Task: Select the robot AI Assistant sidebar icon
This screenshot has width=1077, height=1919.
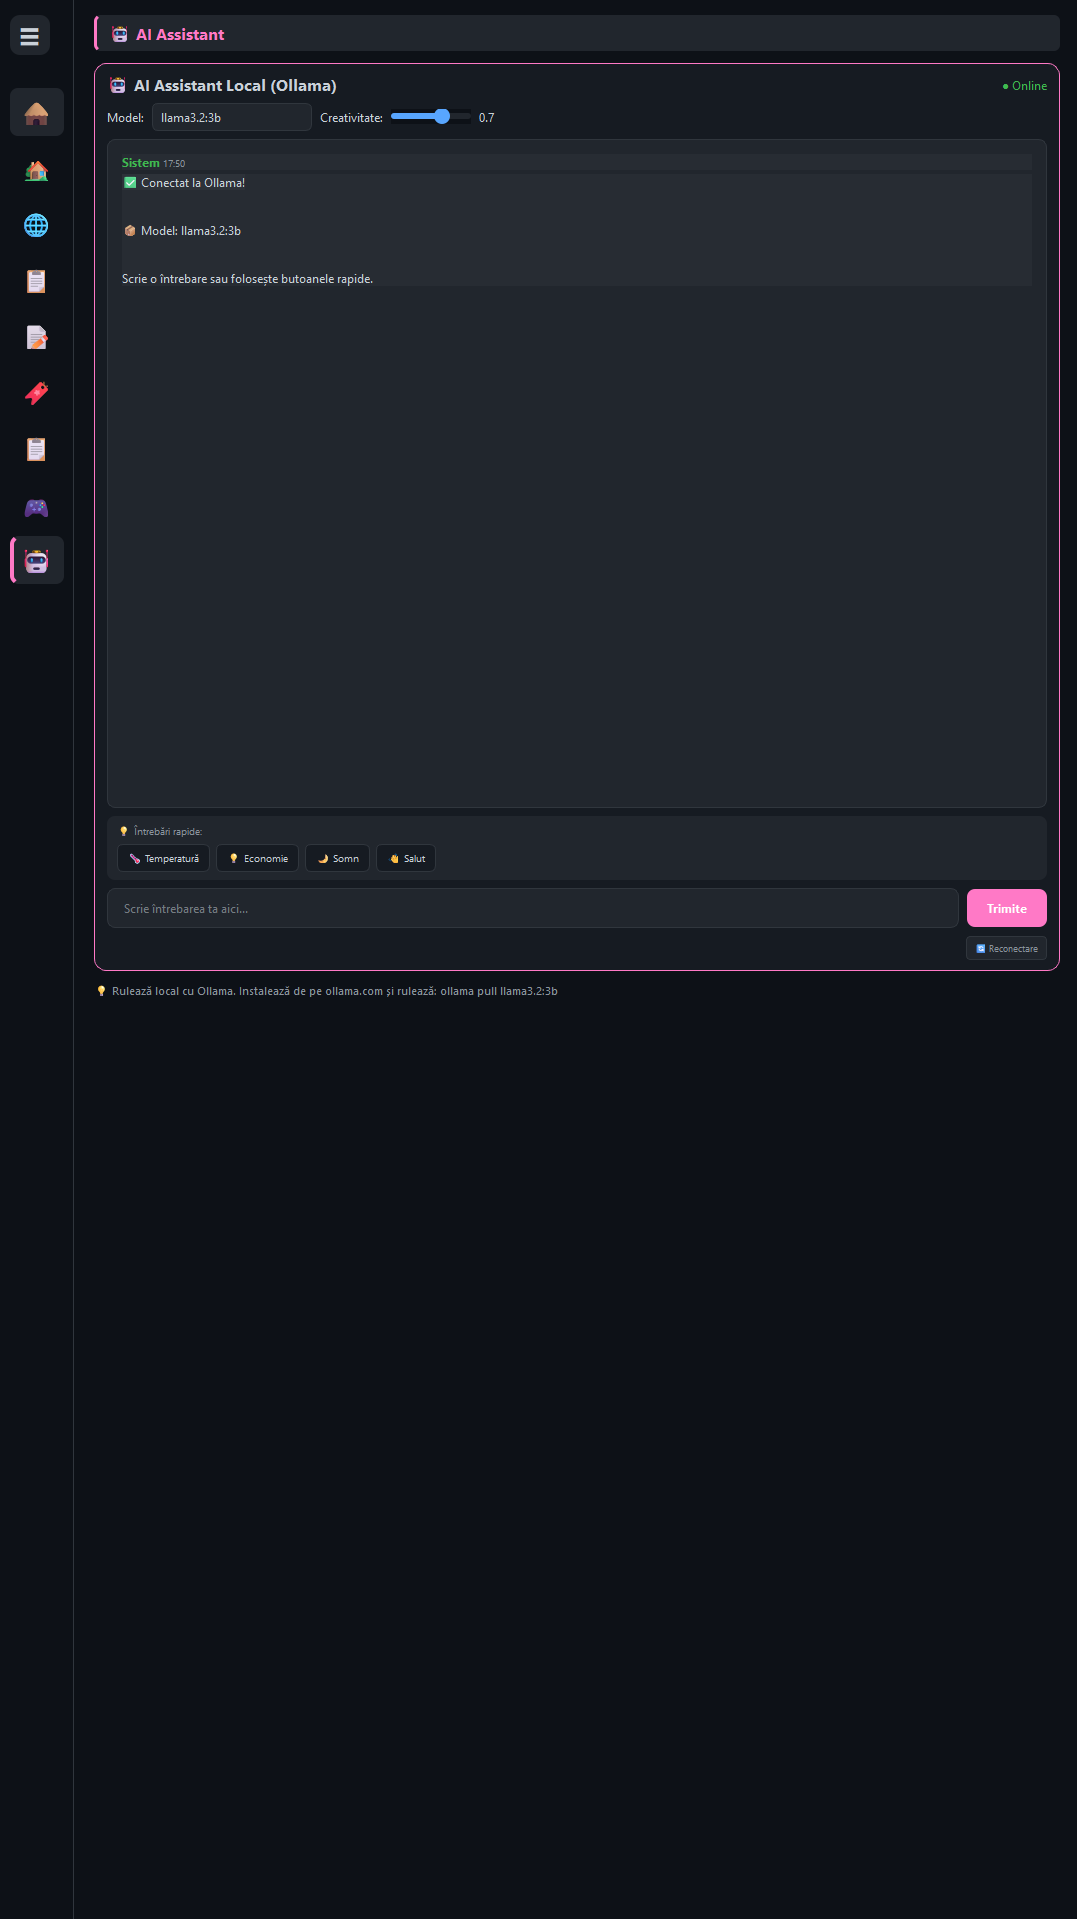Action: tap(37, 560)
